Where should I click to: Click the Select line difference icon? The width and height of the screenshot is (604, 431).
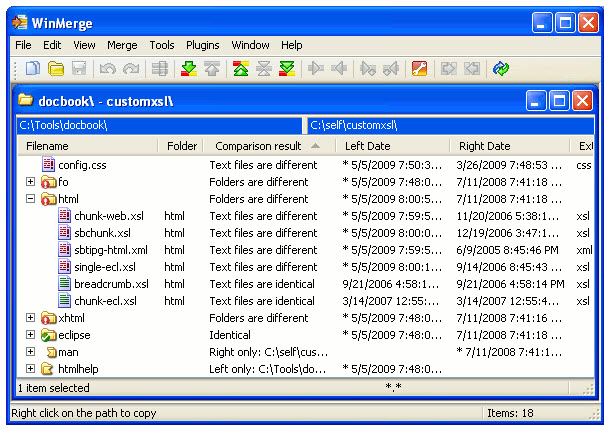[x=159, y=69]
